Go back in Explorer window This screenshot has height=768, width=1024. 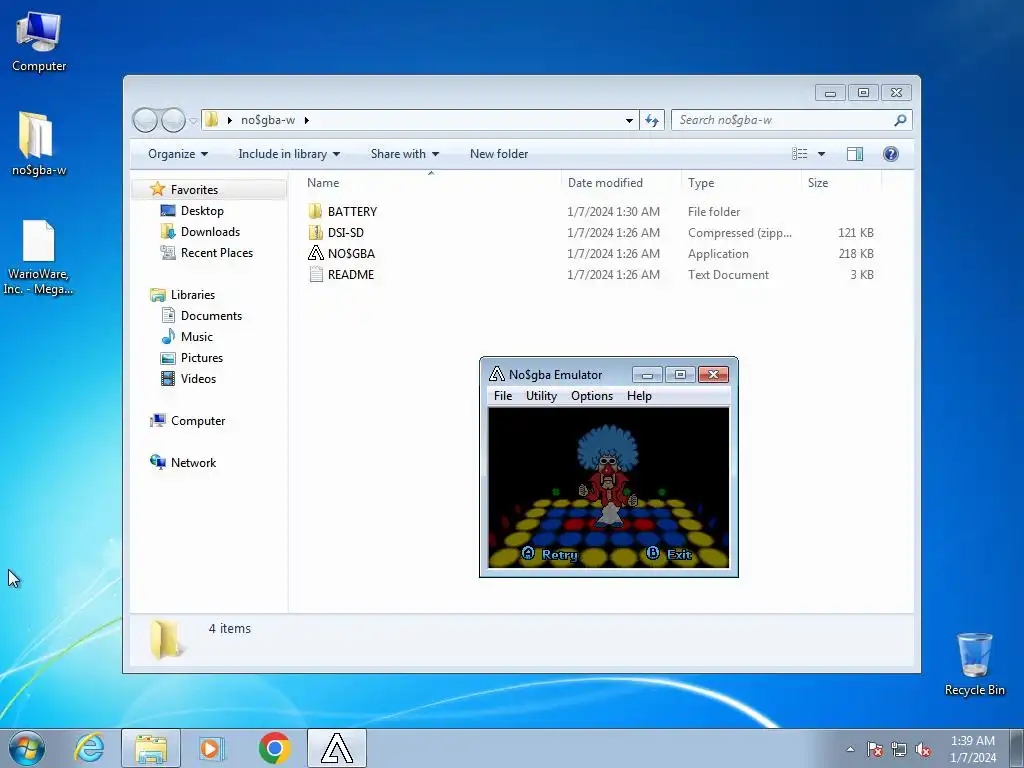pyautogui.click(x=145, y=120)
